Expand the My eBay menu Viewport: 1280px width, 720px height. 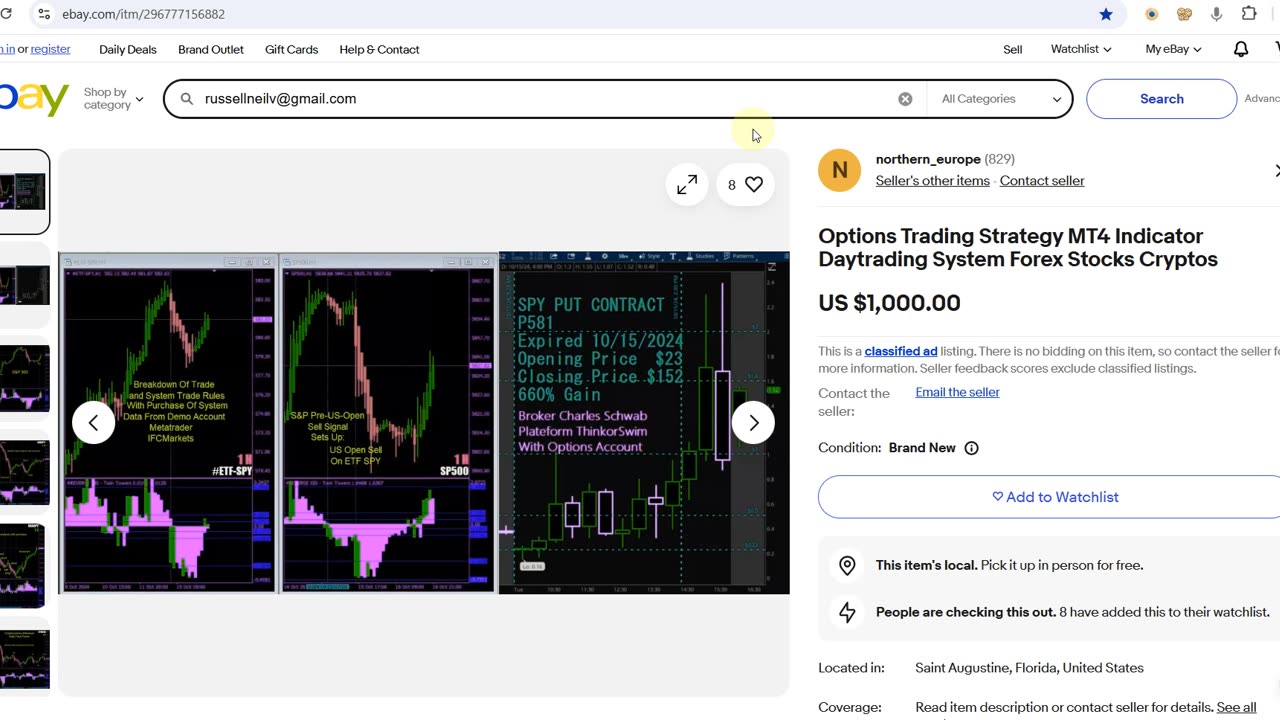pyautogui.click(x=1174, y=49)
